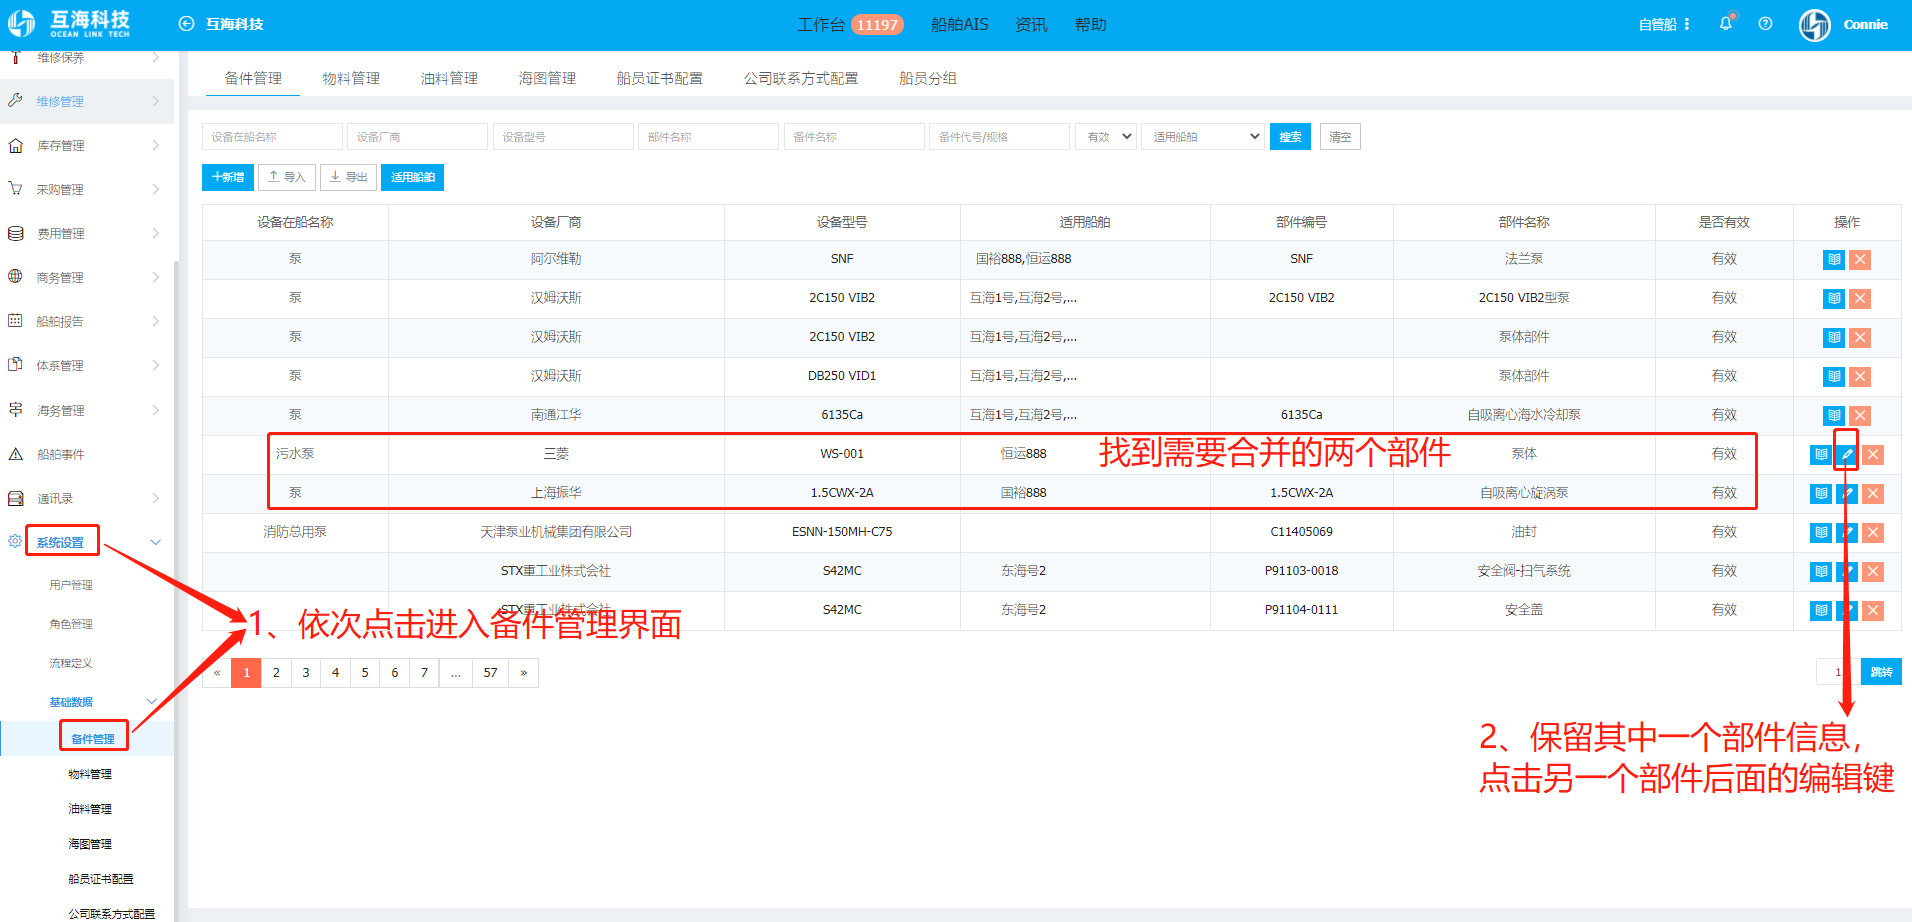Viewport: 1912px width, 922px height.
Task: Focus the 设备厂商 search field
Action: coord(417,137)
